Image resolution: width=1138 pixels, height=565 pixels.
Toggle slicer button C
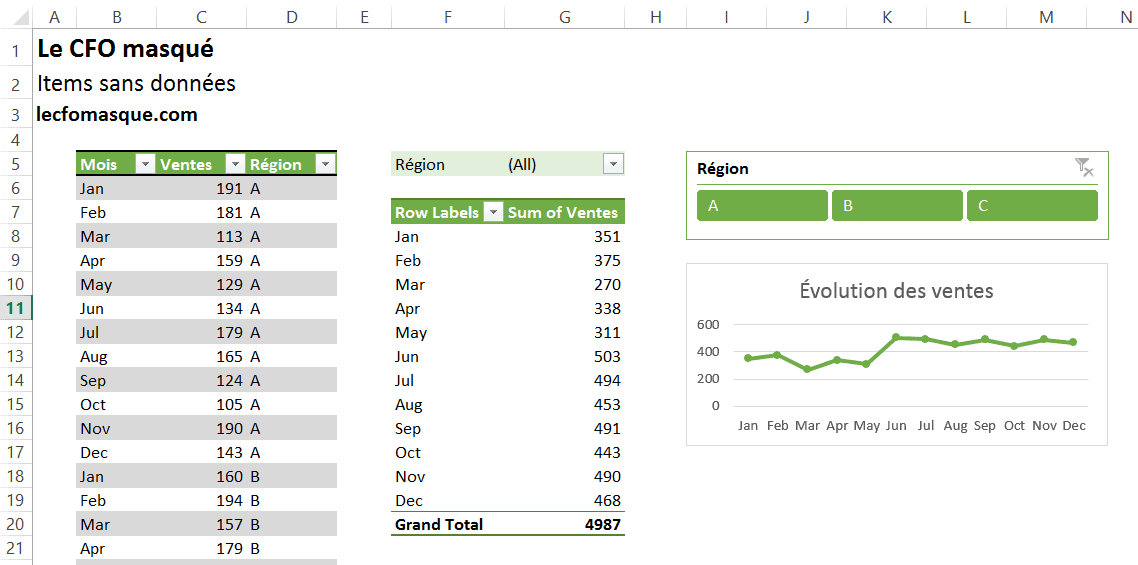pos(1032,206)
